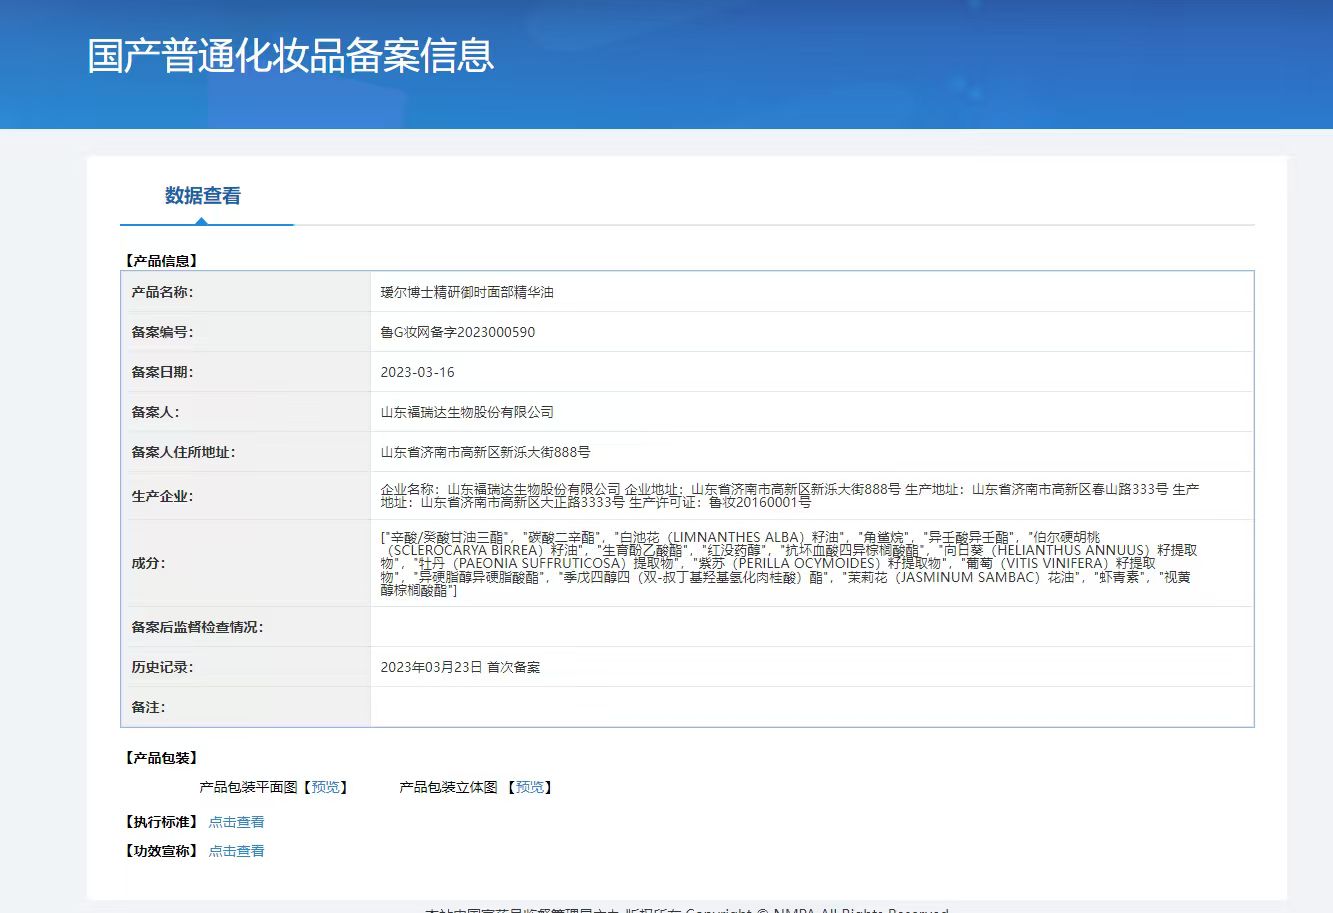Switch to the 数据查看 tab

(203, 196)
